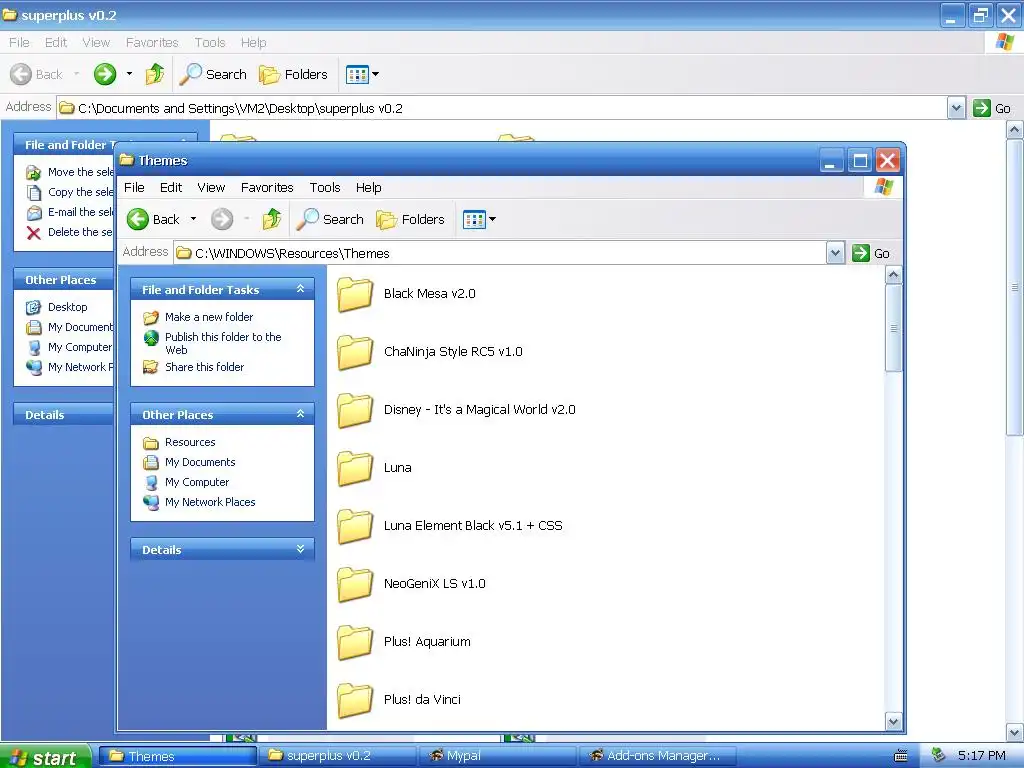Click Publish this folder to the Web
The height and width of the screenshot is (768, 1024).
pyautogui.click(x=223, y=344)
